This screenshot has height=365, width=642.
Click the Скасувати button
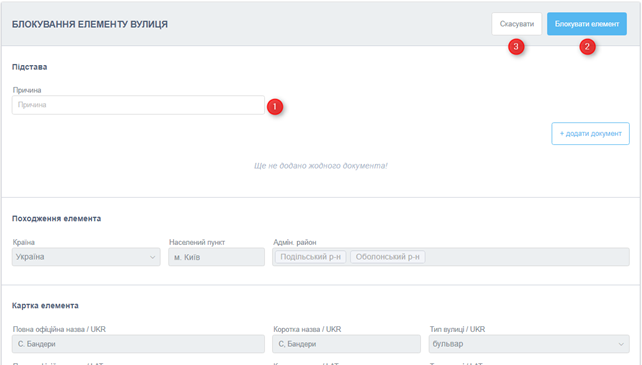pyautogui.click(x=517, y=24)
